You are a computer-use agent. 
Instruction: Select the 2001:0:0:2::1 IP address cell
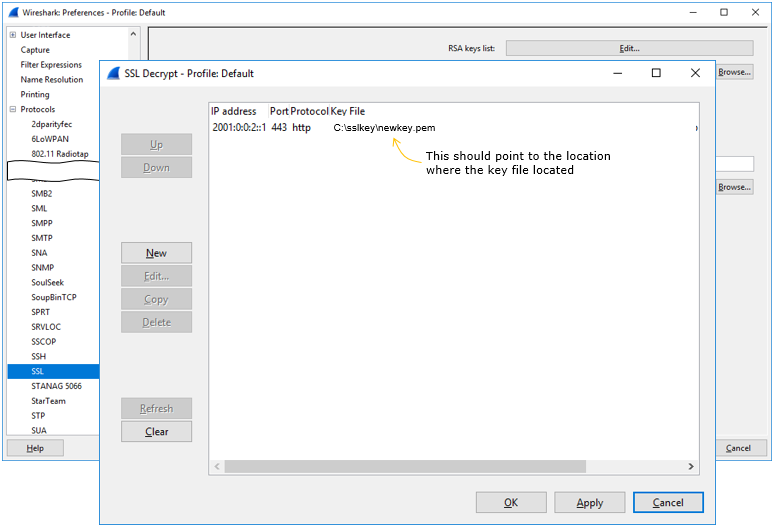239,128
